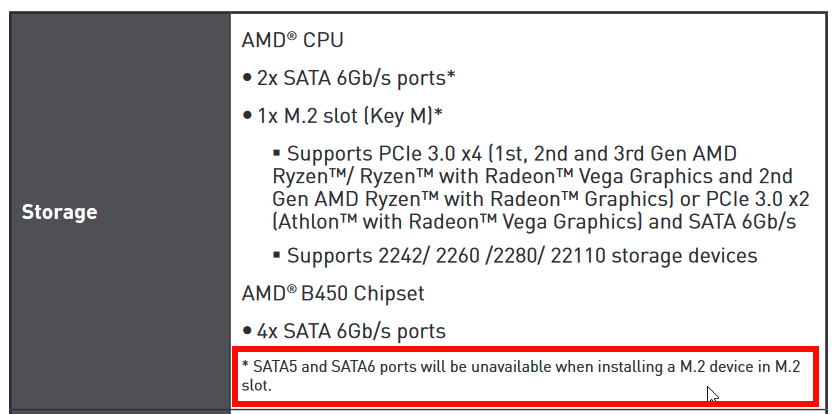The width and height of the screenshot is (833, 414).
Task: Select the "4x SATA 6Gb/s ports" line
Action: [351, 330]
